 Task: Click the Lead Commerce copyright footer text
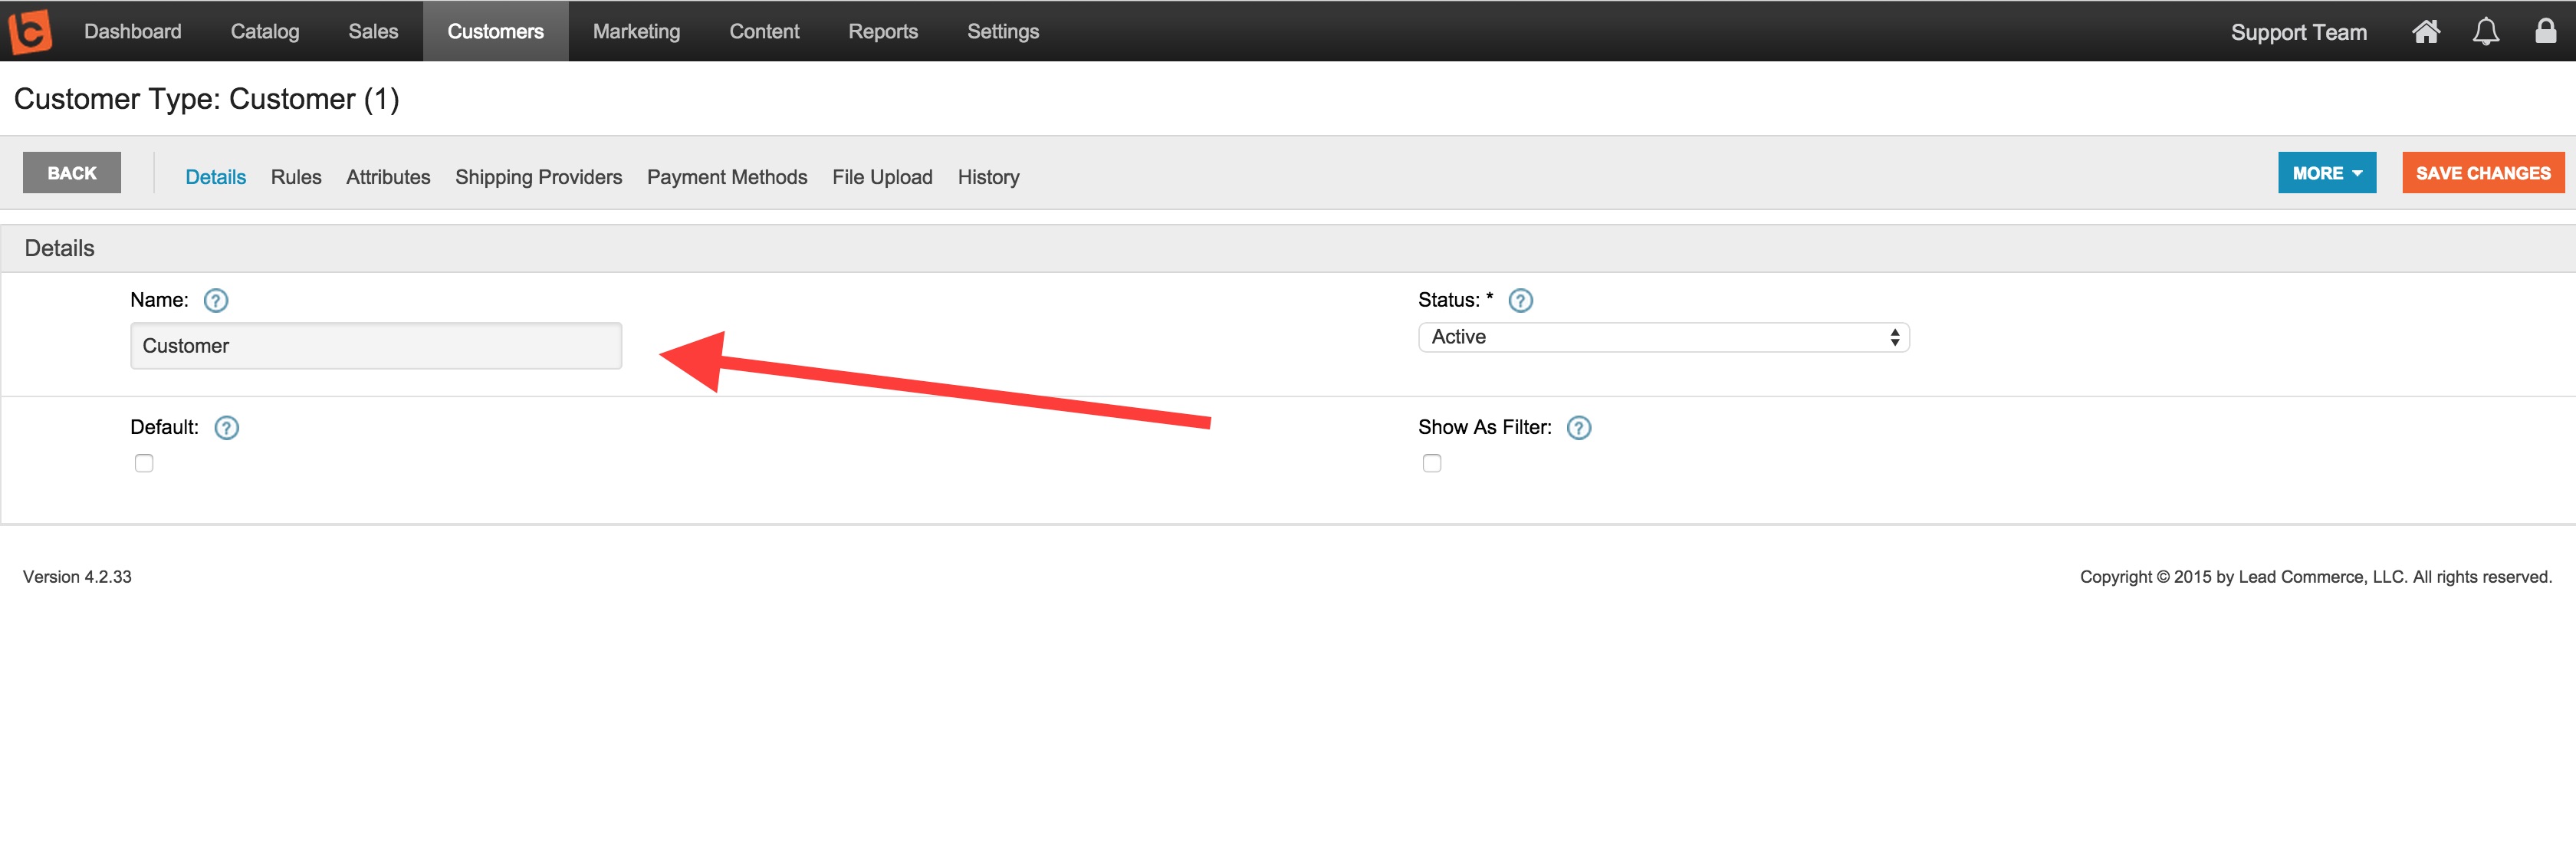click(2316, 577)
